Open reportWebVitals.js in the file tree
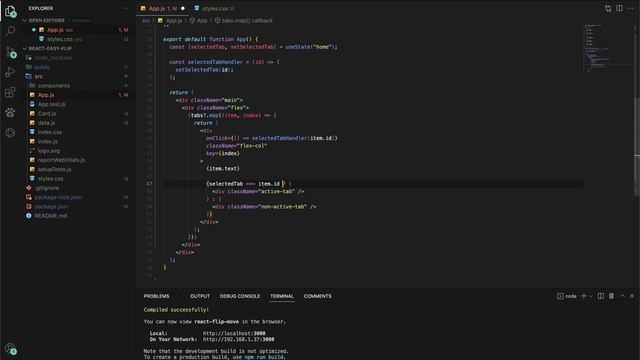The width and height of the screenshot is (640, 360). (61, 160)
